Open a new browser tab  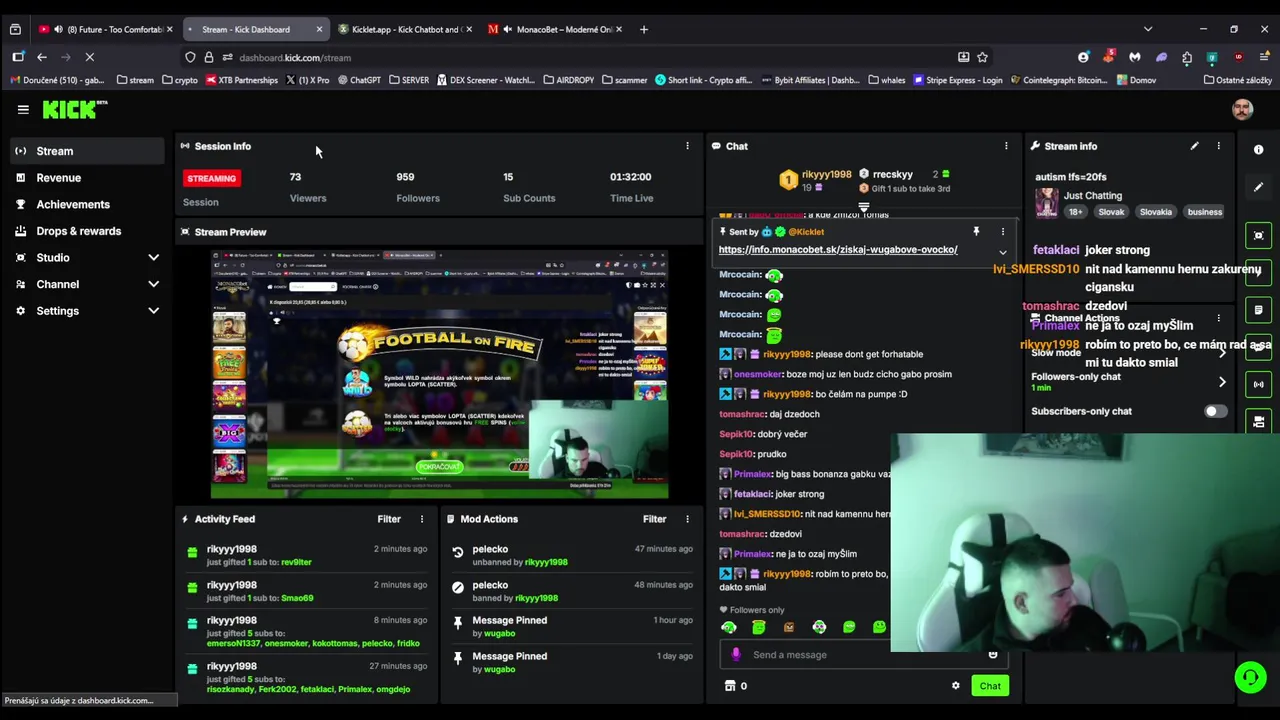point(644,29)
